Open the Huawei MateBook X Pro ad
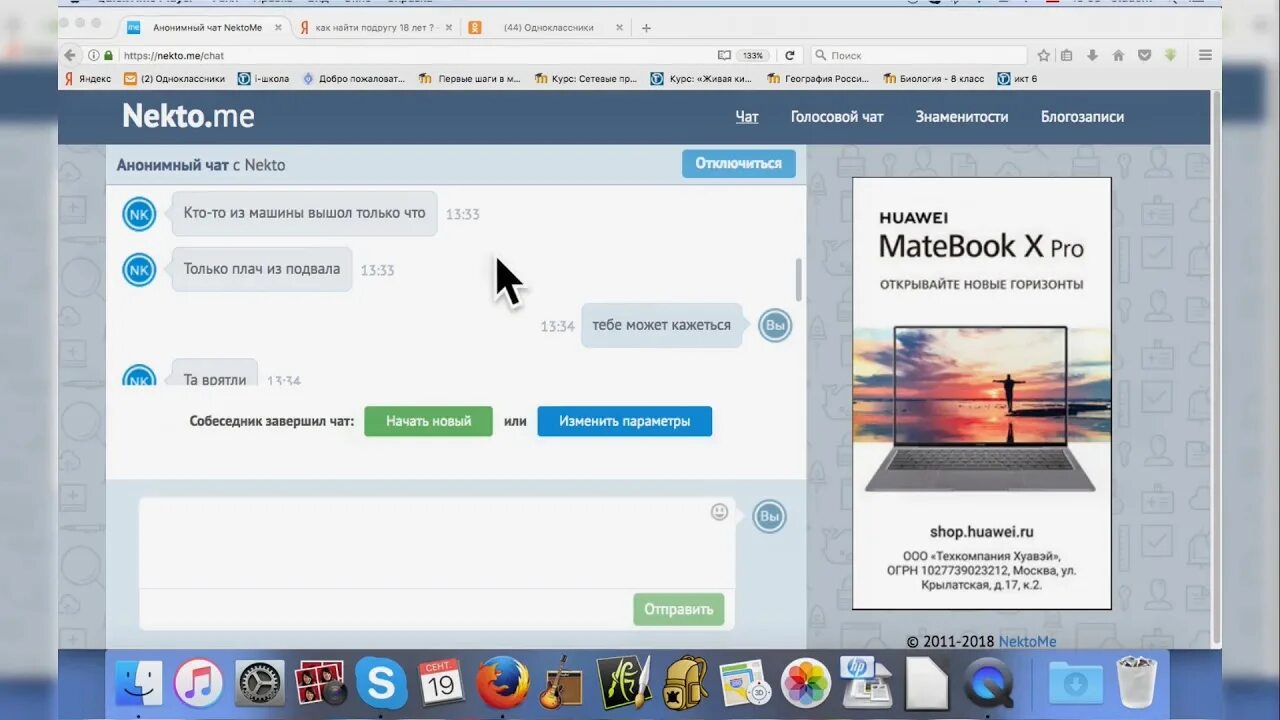Screen dimensions: 1280x720 click(x=981, y=393)
